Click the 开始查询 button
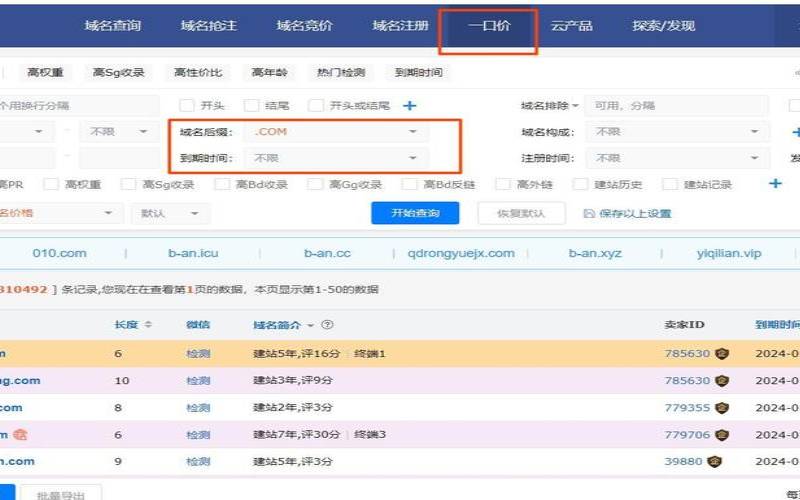This screenshot has width=800, height=500. pos(415,213)
